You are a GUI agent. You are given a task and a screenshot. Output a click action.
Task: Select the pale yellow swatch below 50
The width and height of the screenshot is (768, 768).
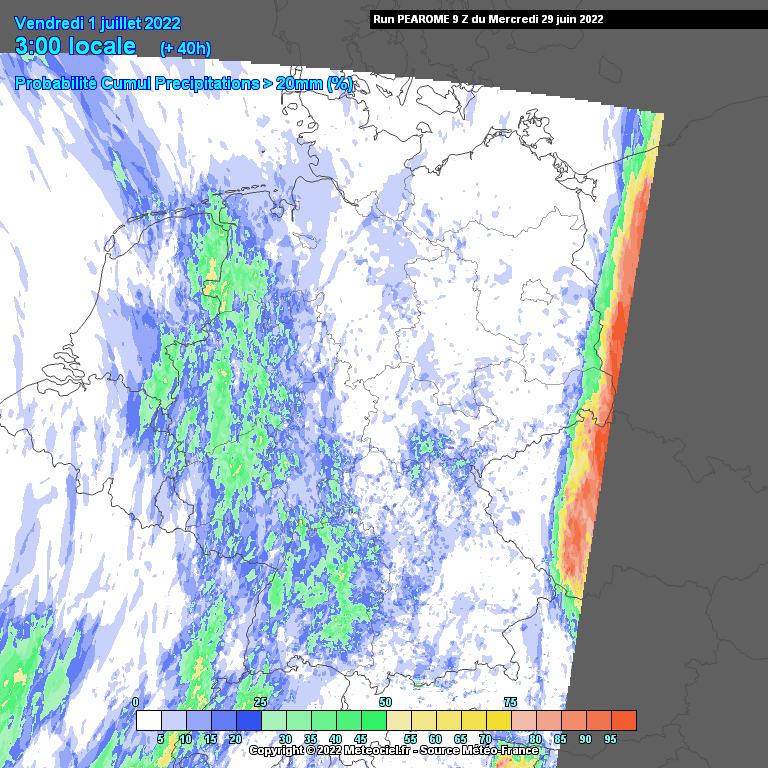coord(398,720)
